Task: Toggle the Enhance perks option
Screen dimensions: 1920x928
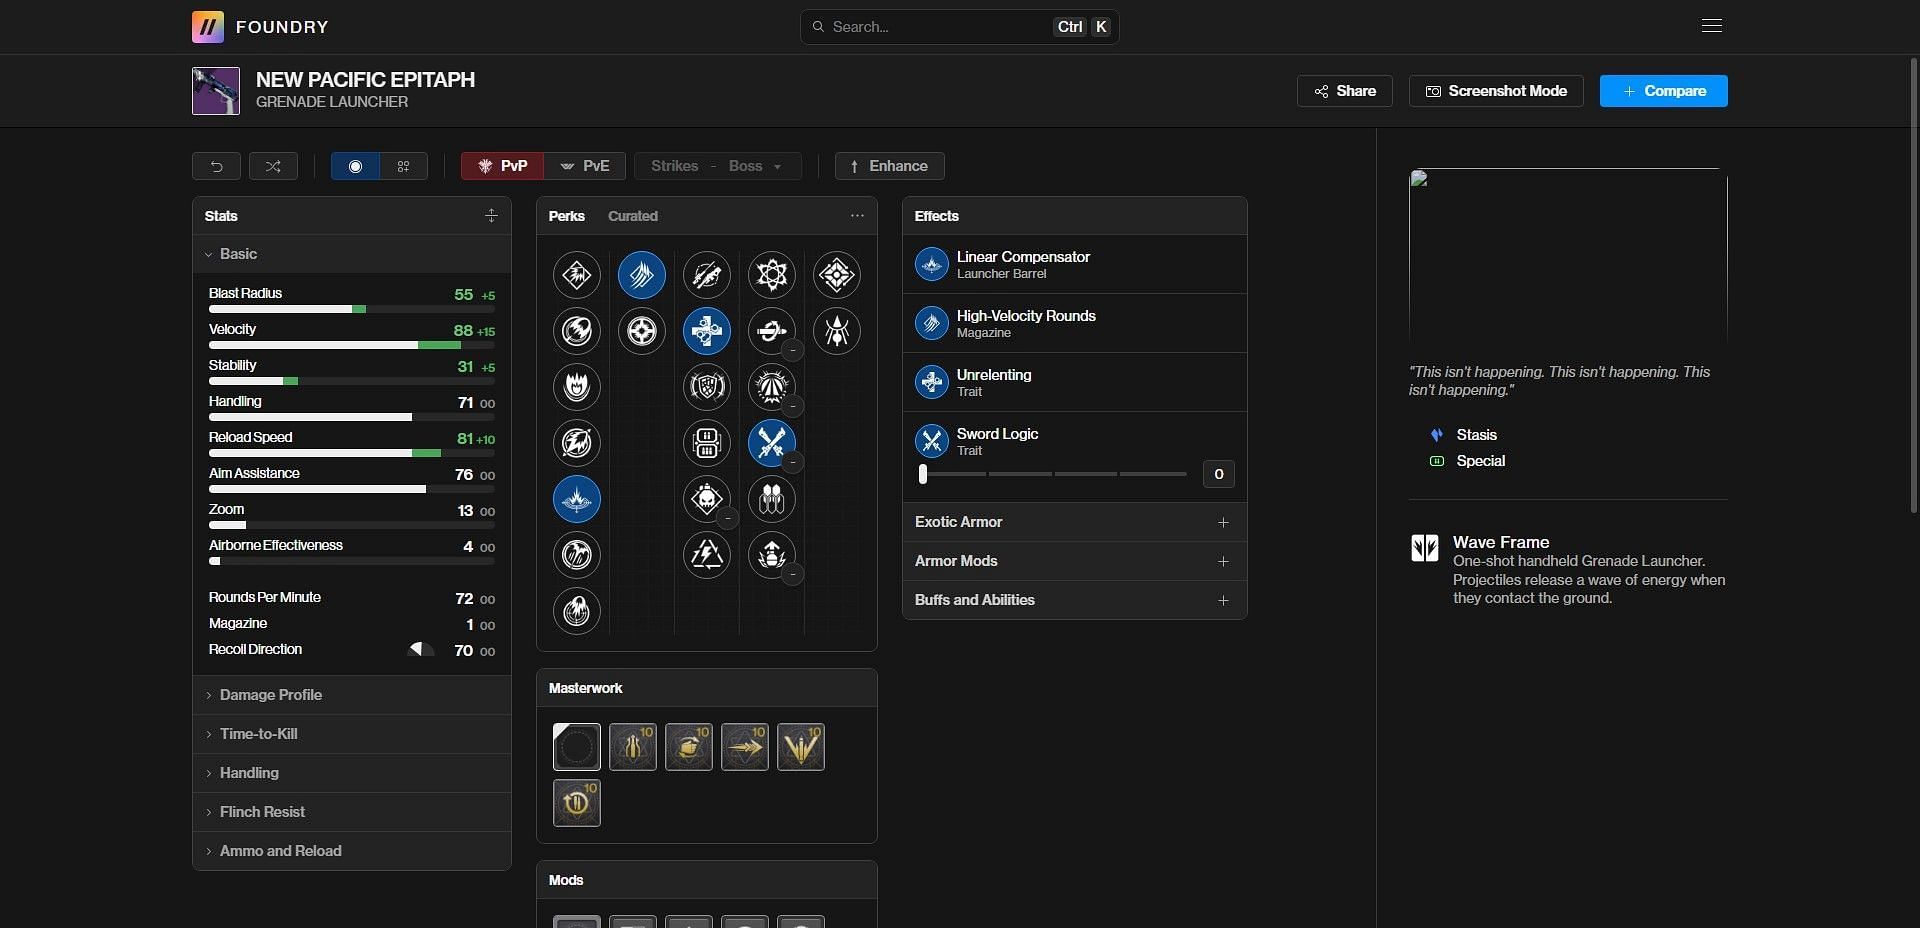Action: [890, 166]
